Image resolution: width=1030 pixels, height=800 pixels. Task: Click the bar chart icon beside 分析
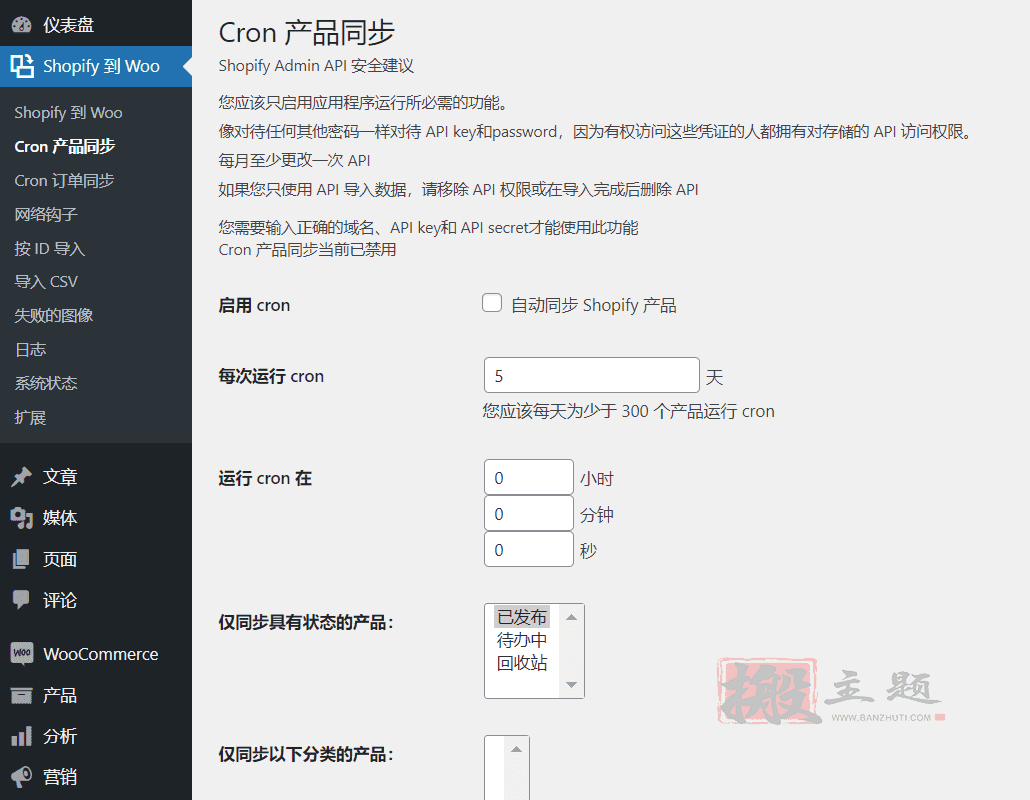click(x=22, y=736)
